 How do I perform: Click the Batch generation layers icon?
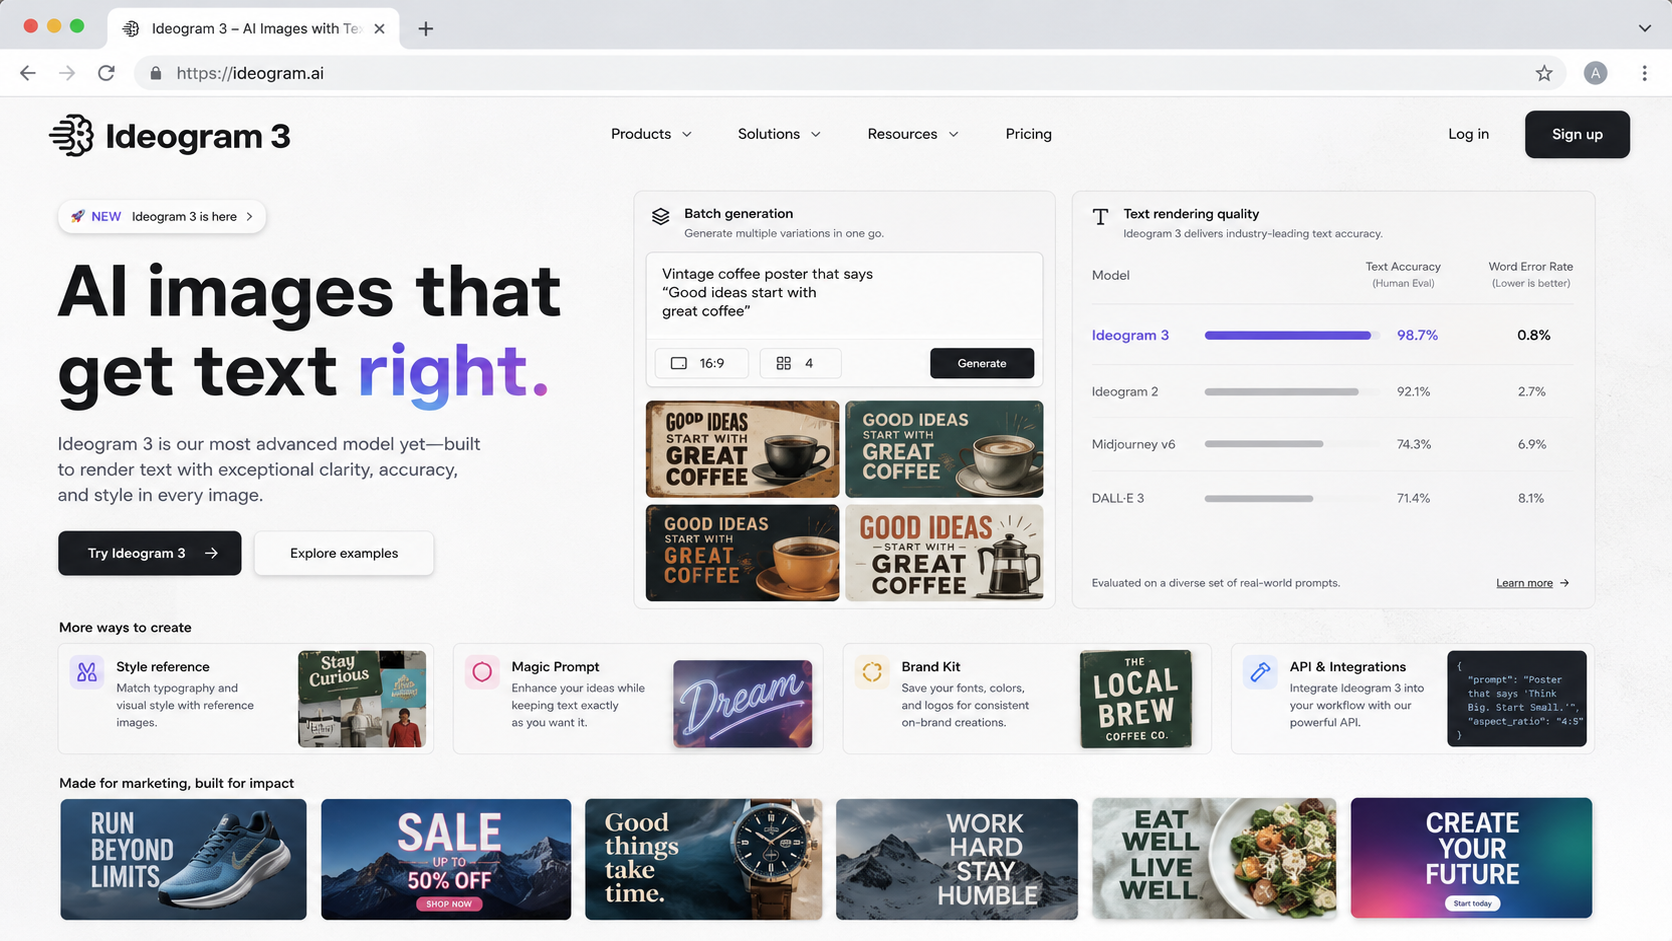pos(660,216)
